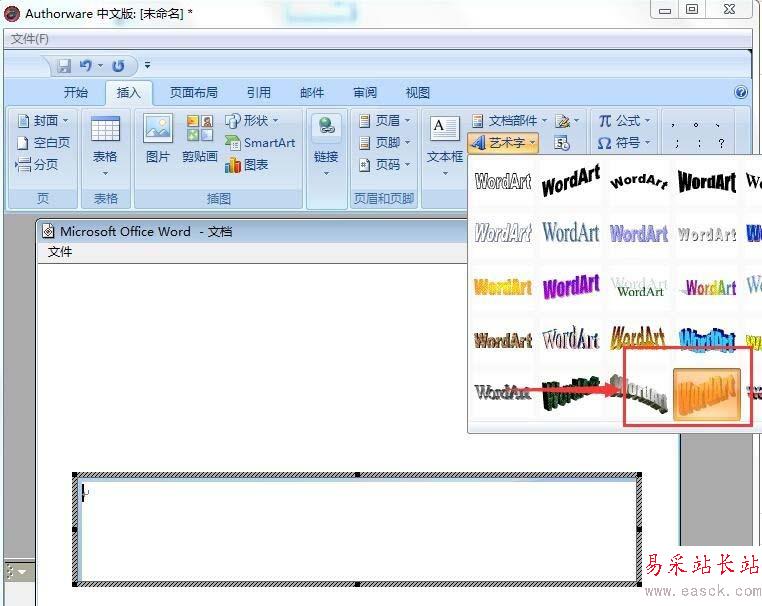Choose the bold purple WordArt style
Image resolution: width=762 pixels, height=606 pixels.
point(571,286)
